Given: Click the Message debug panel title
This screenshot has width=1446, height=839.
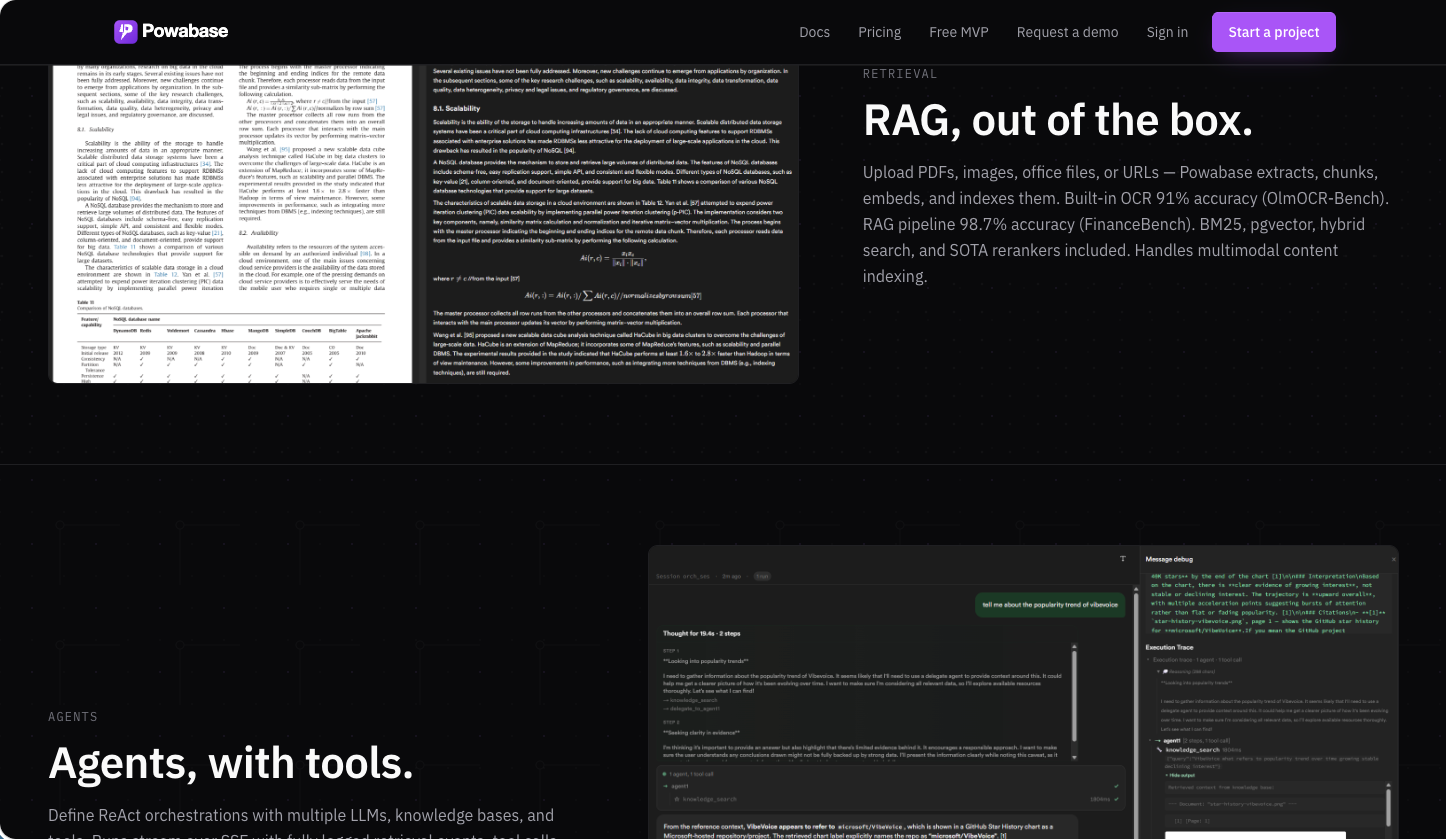Looking at the screenshot, I should click(1169, 559).
